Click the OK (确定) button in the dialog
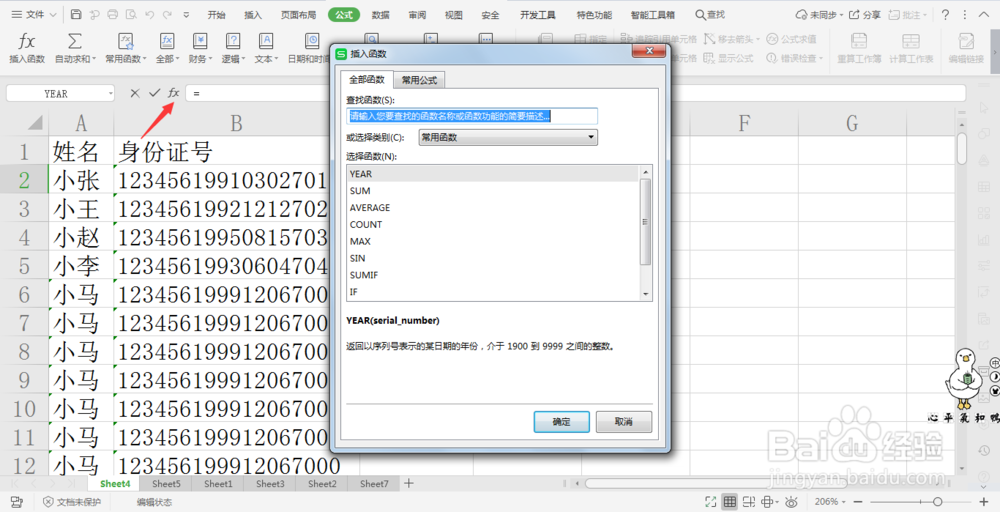1000x512 pixels. (x=561, y=421)
